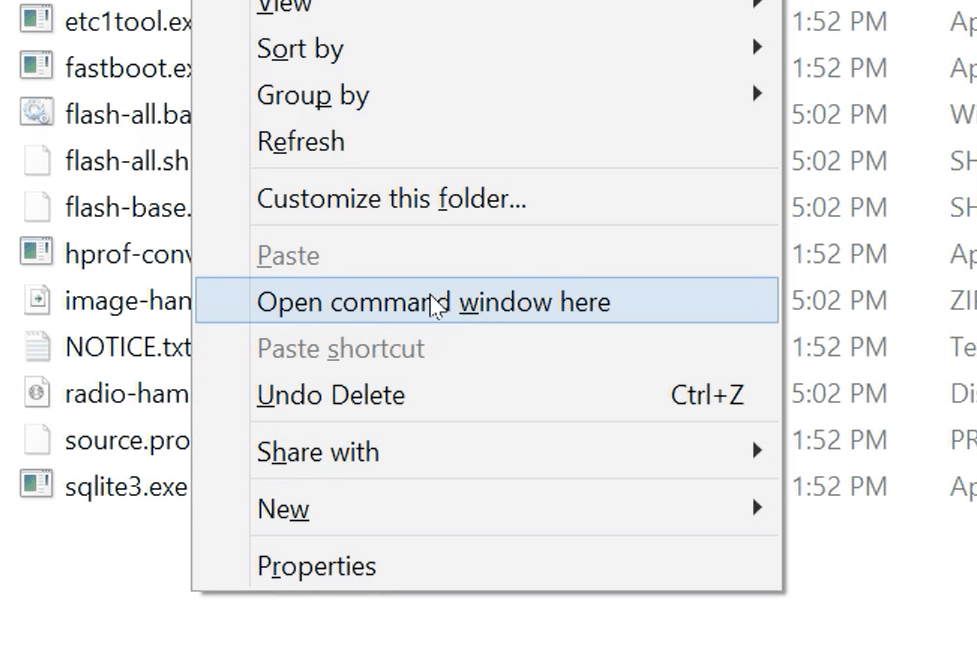Click the etc1tool.exe file icon
The width and height of the screenshot is (977, 645).
(x=37, y=19)
